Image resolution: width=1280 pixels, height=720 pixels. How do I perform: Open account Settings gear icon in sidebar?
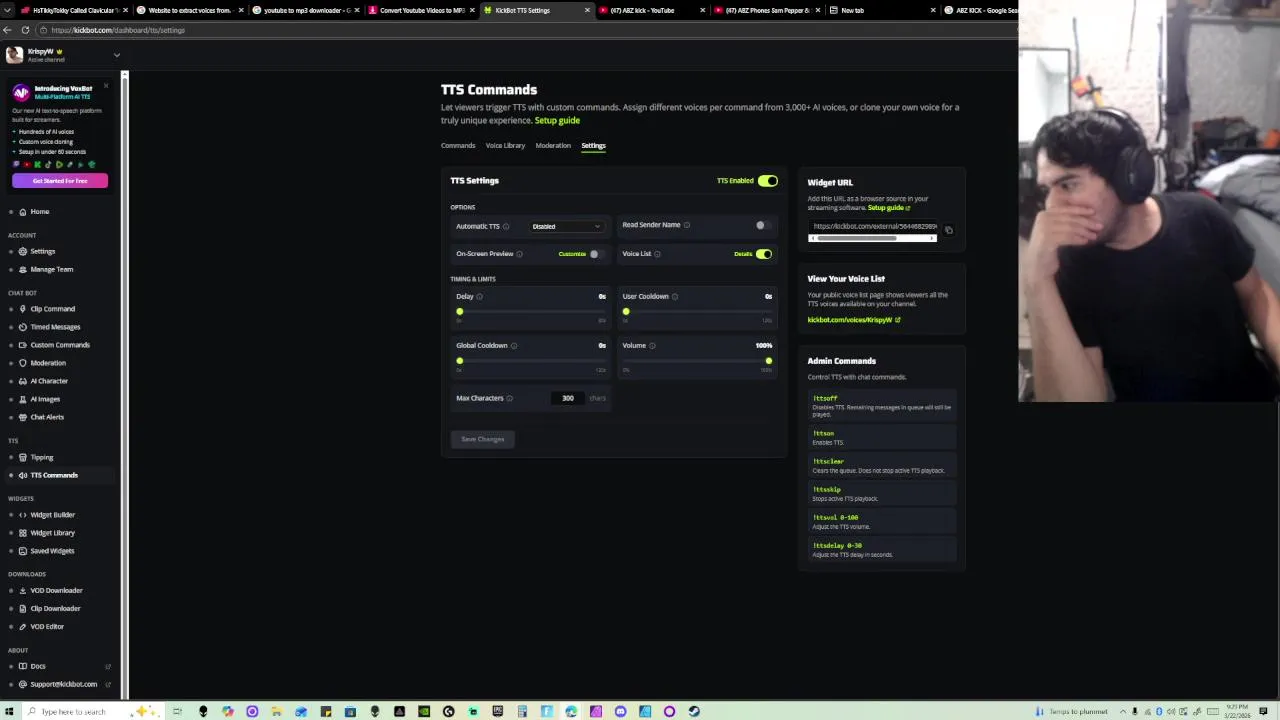click(23, 252)
